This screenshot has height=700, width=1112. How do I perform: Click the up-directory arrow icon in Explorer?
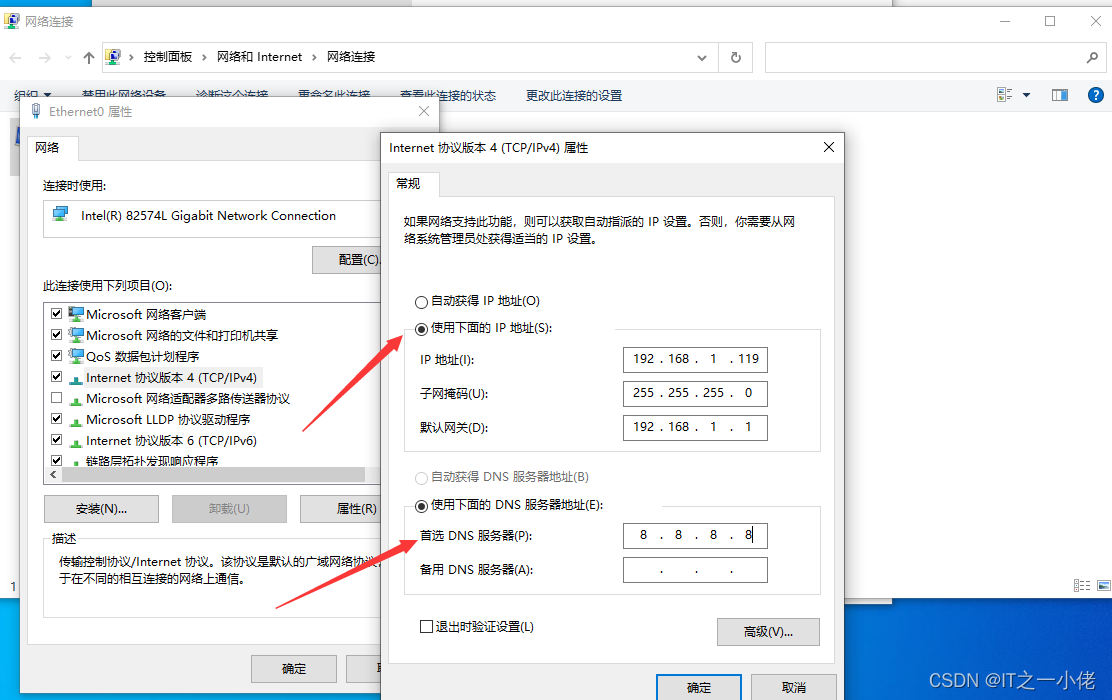click(89, 57)
